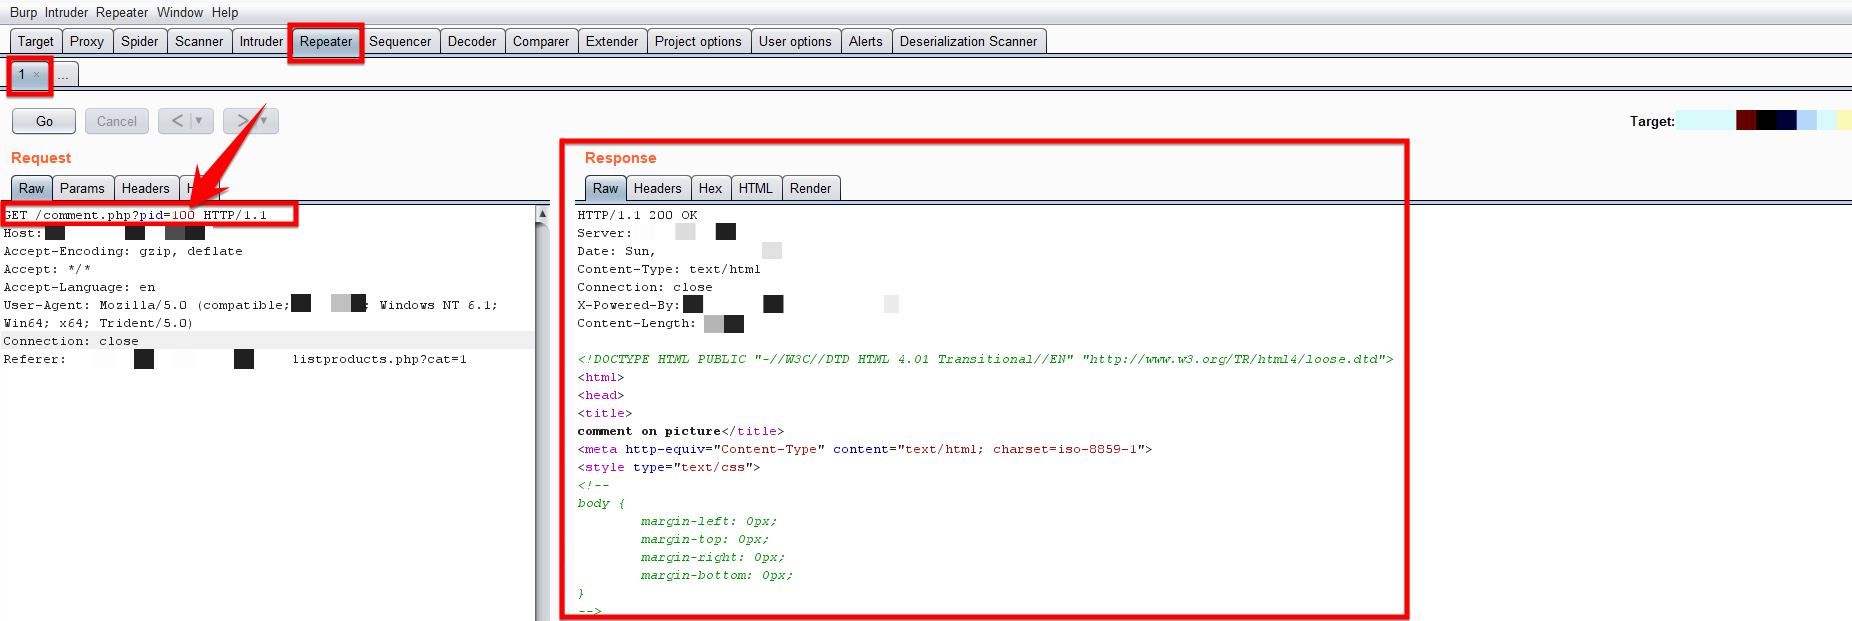Click the GET comment.php request line
This screenshot has height=621, width=1852.
pos(136,215)
